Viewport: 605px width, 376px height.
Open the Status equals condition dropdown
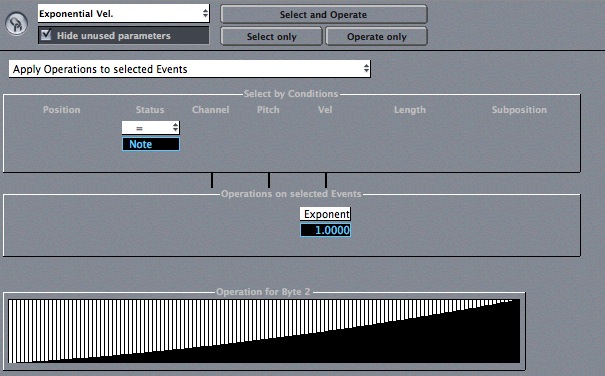click(x=150, y=128)
